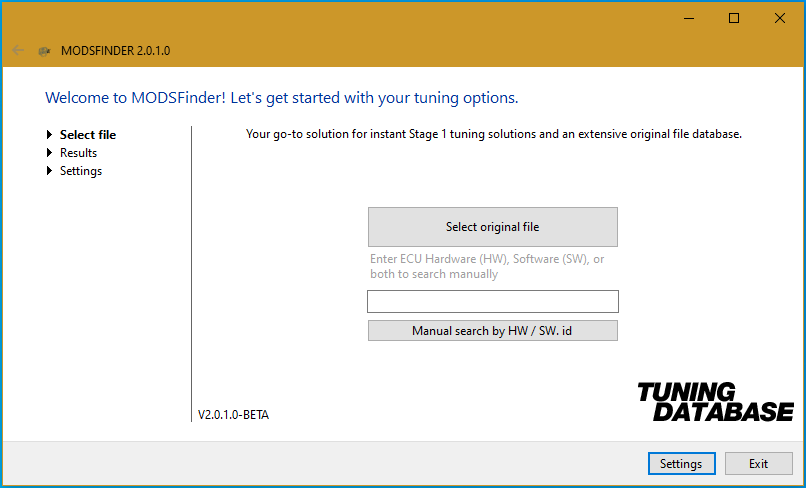This screenshot has width=806, height=488.
Task: Expand the Results arrow
Action: coord(49,153)
